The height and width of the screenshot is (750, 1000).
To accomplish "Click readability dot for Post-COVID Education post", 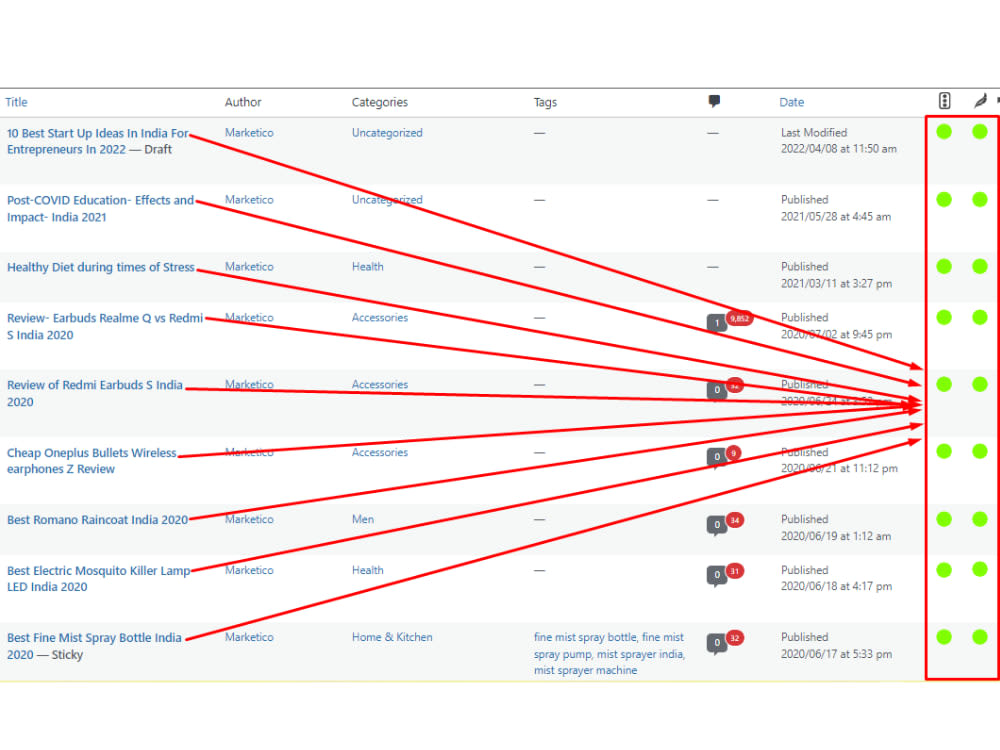I will point(980,200).
